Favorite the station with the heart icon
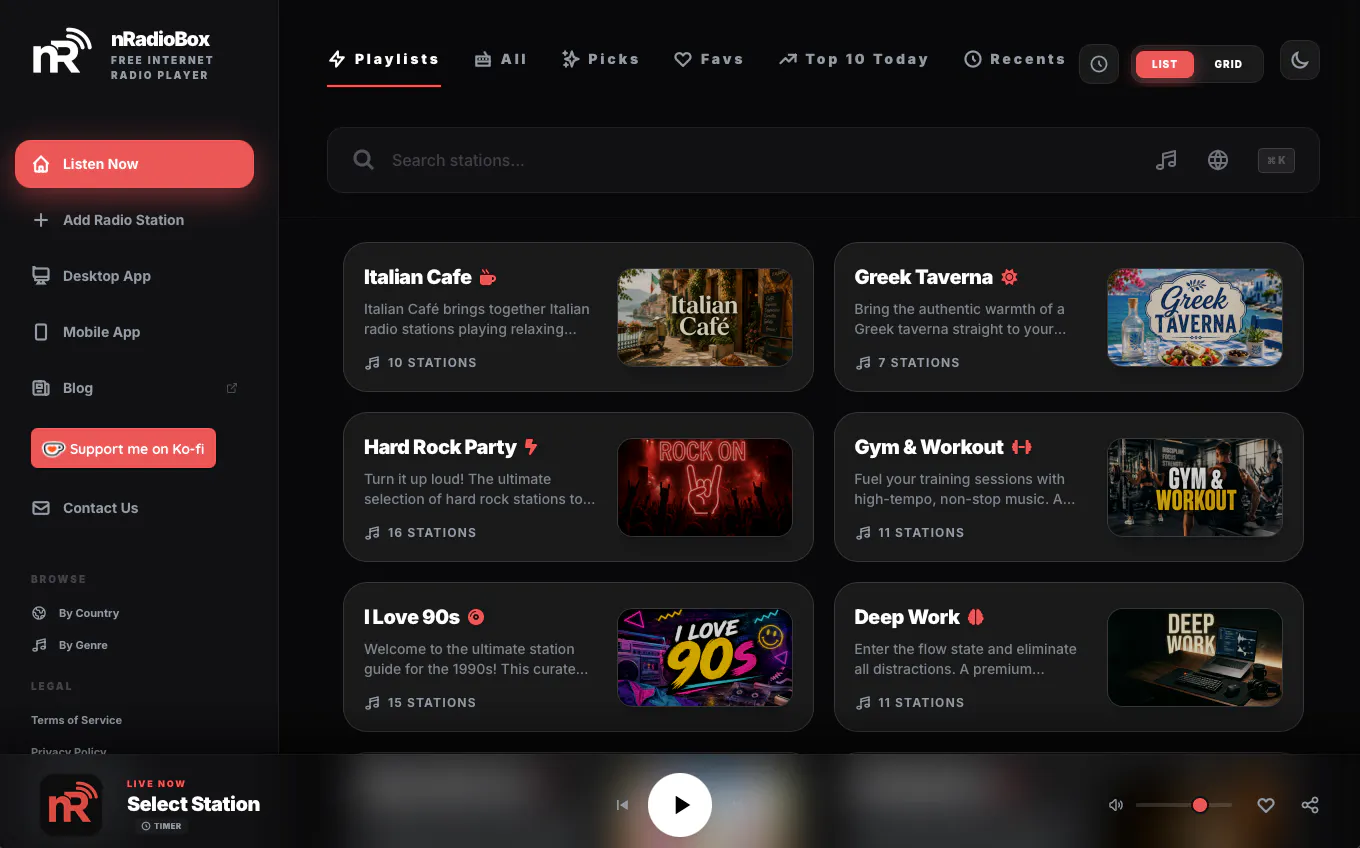1360x848 pixels. click(x=1266, y=805)
